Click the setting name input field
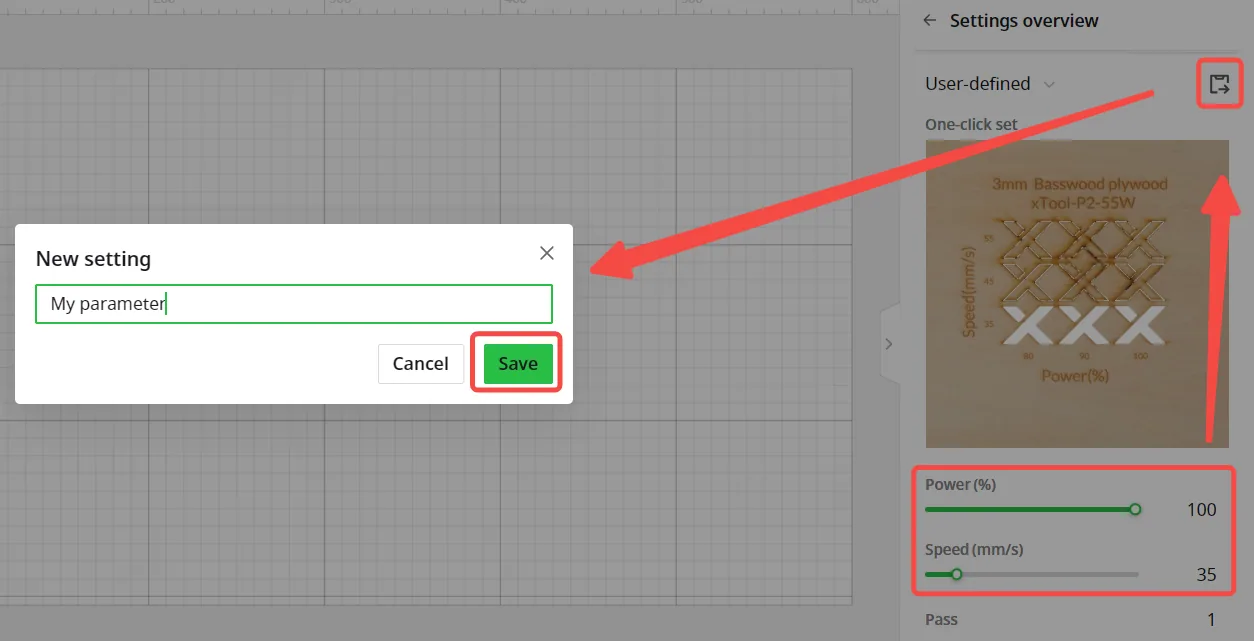1254x641 pixels. coord(294,304)
